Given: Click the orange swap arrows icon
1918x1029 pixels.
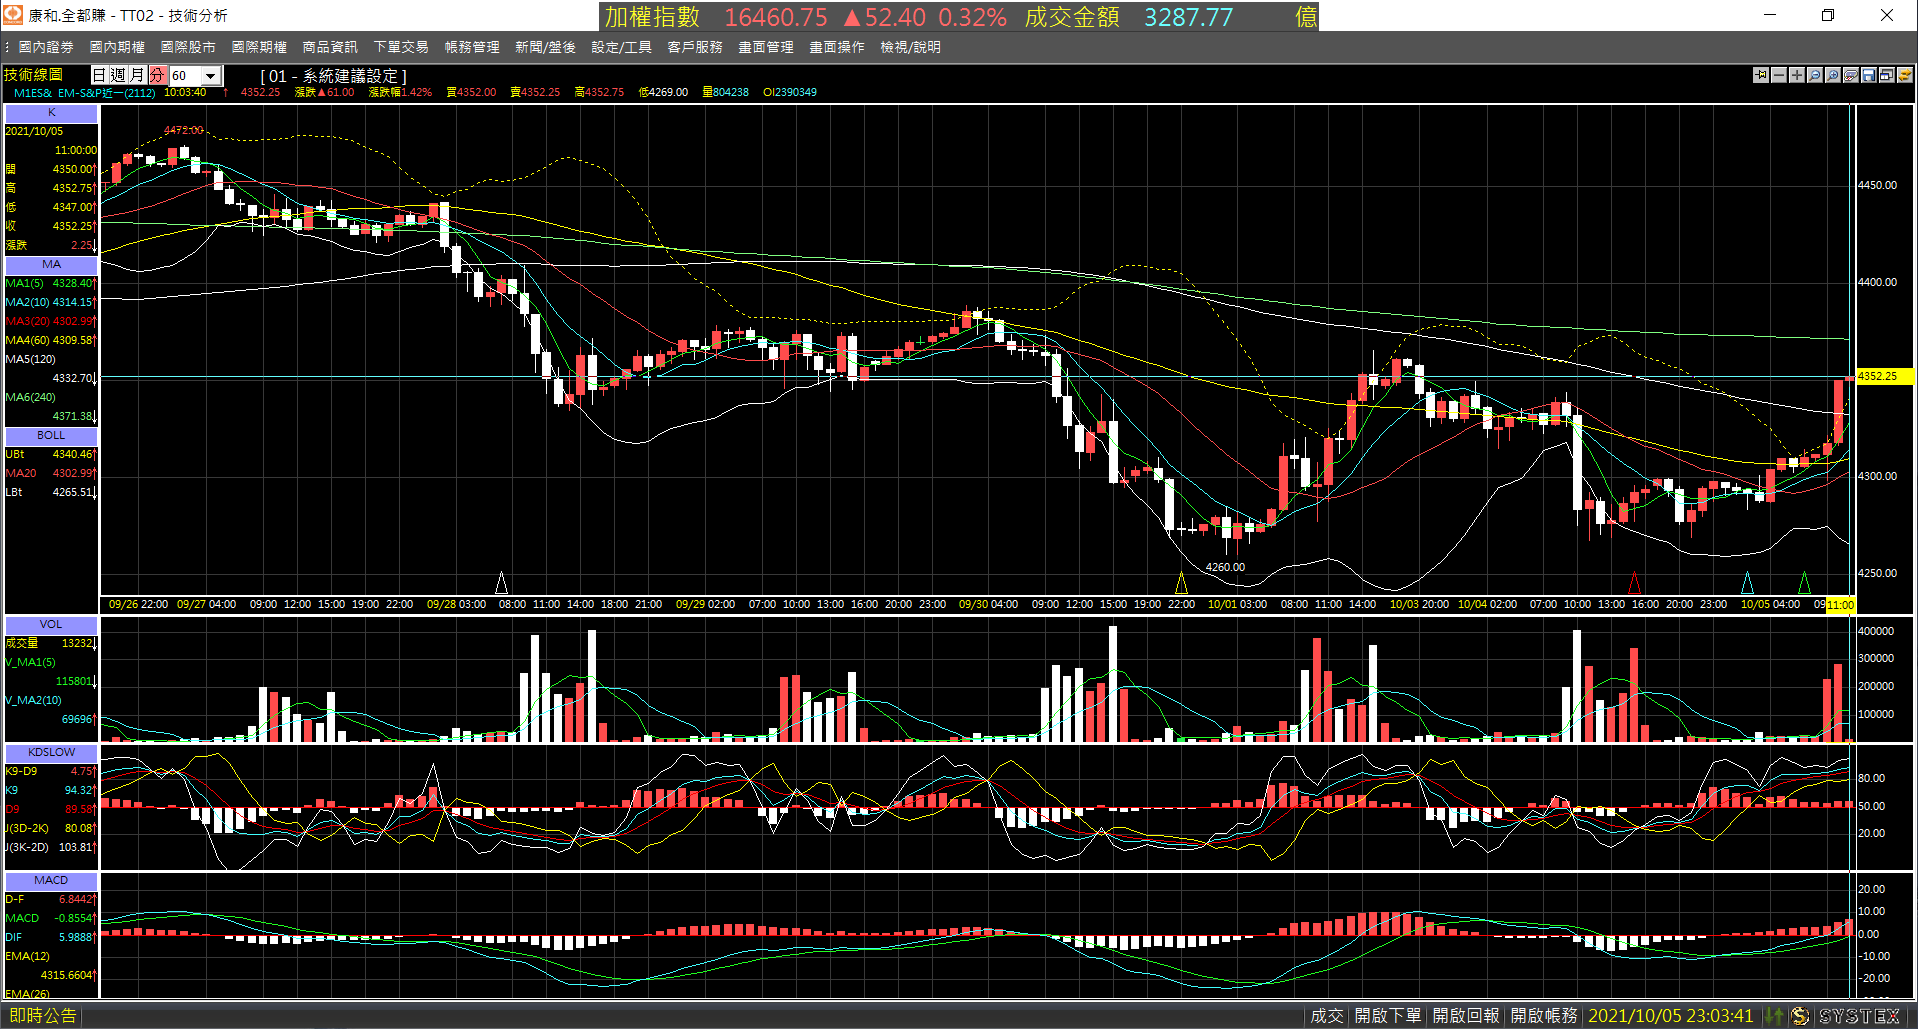Looking at the screenshot, I should (x=1905, y=75).
